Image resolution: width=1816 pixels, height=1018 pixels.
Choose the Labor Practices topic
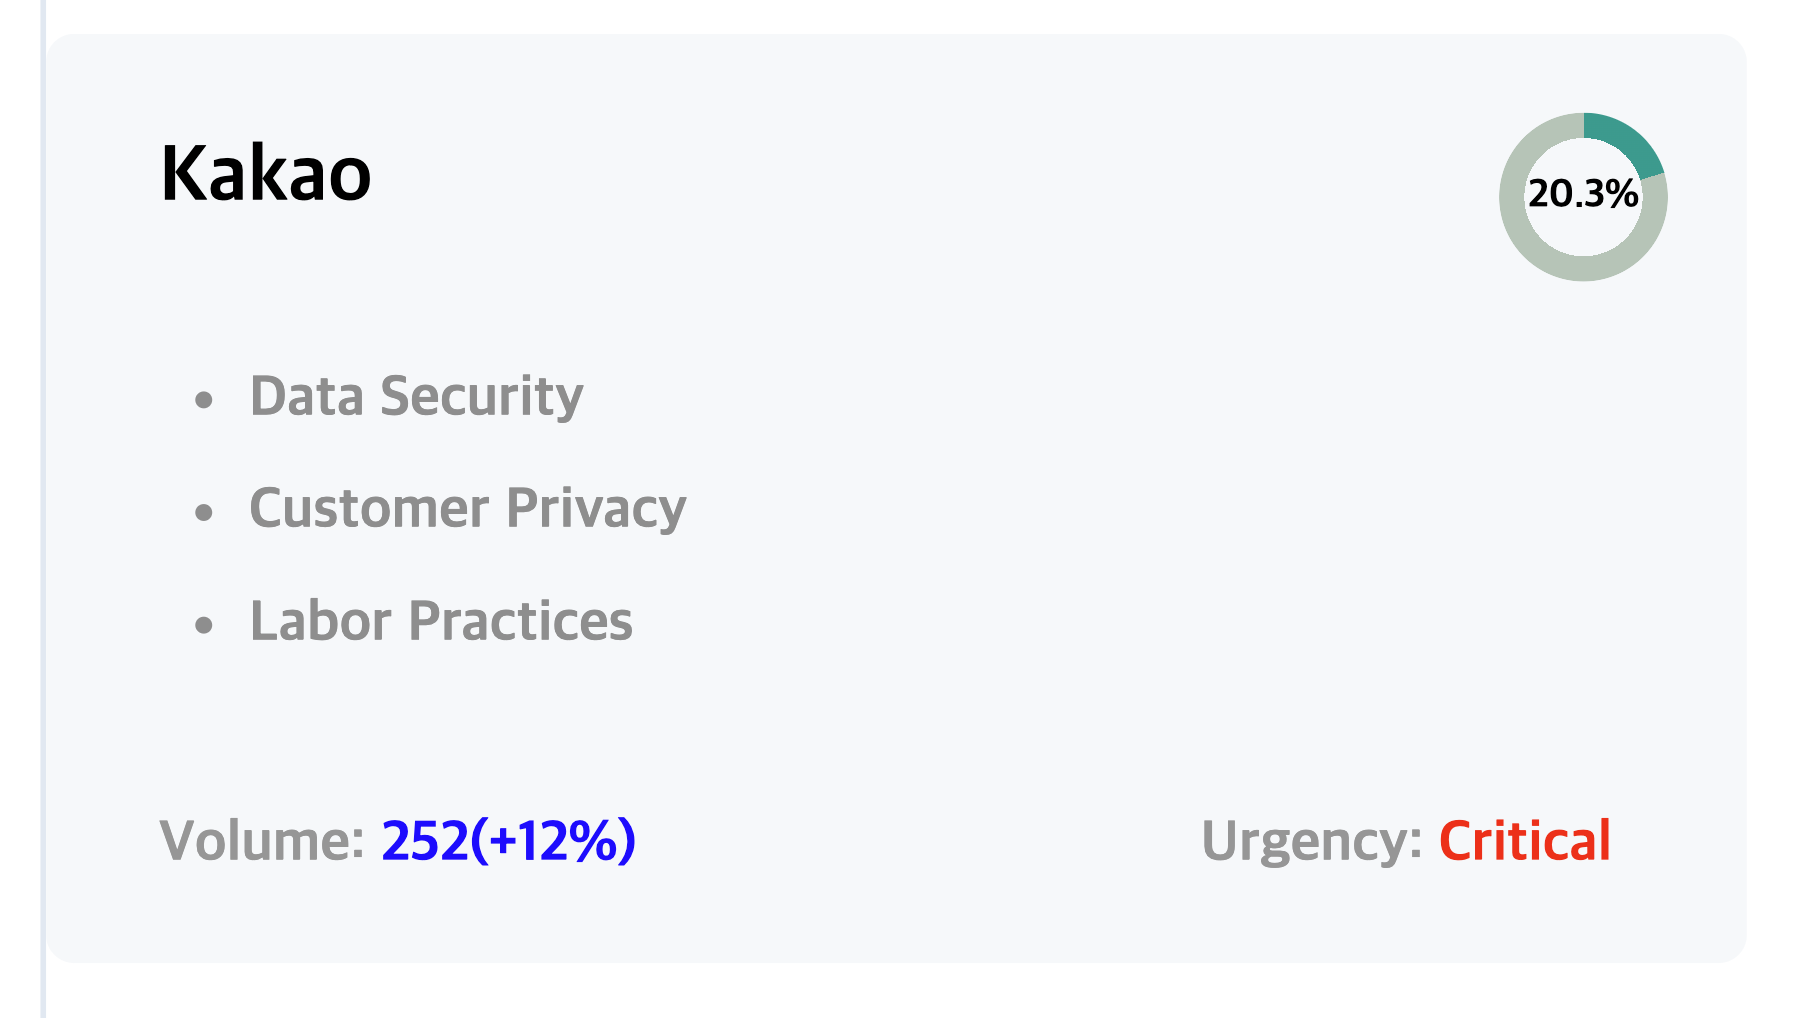(x=441, y=621)
